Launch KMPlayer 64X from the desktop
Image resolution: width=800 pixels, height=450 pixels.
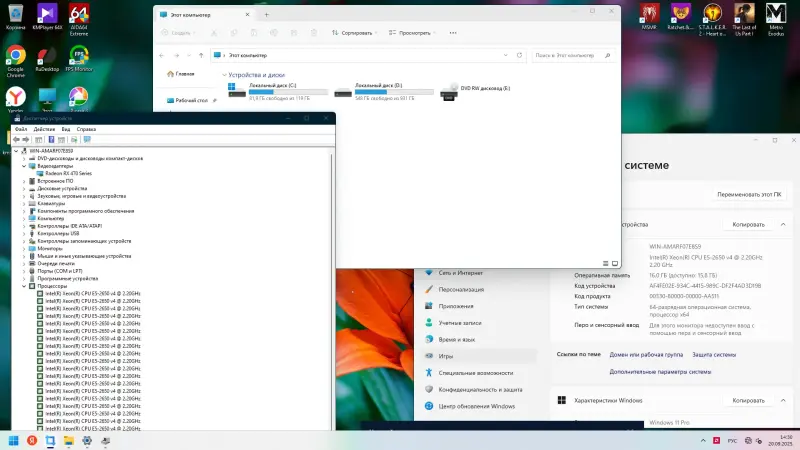click(x=47, y=17)
